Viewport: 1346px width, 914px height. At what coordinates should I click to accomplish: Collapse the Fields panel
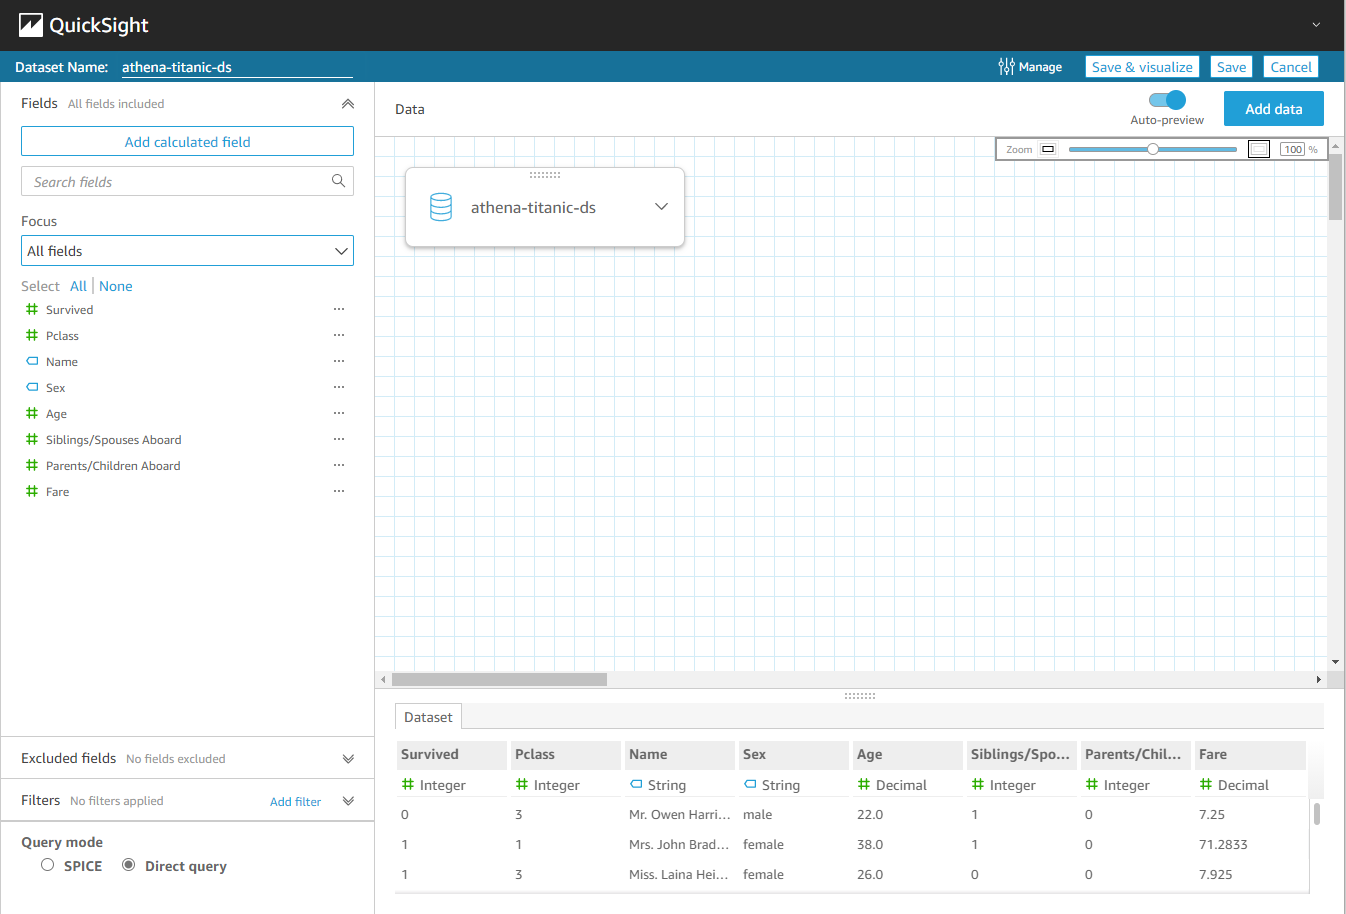click(x=348, y=104)
